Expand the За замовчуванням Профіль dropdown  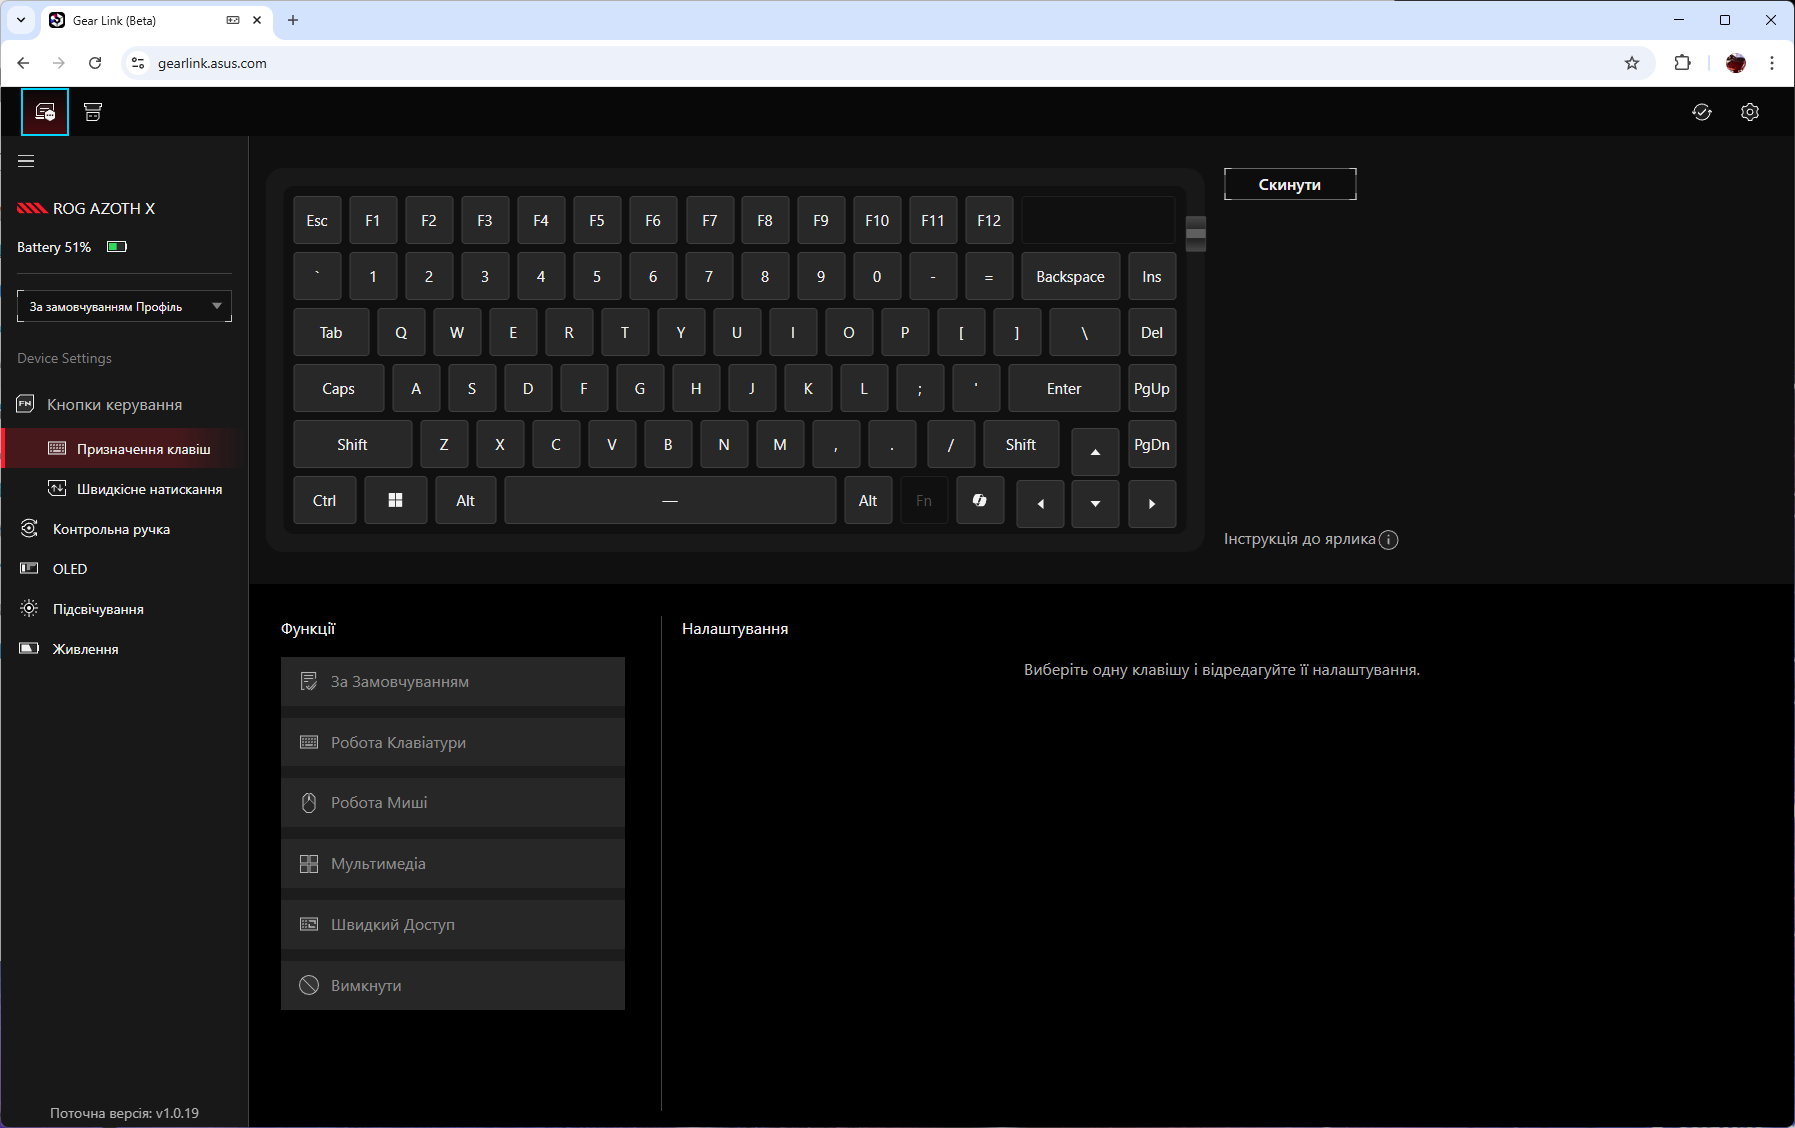[124, 306]
